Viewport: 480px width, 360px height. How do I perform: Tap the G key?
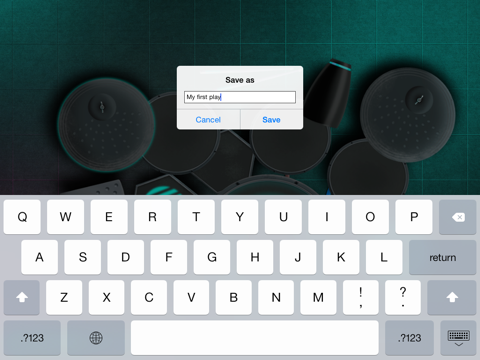click(212, 257)
